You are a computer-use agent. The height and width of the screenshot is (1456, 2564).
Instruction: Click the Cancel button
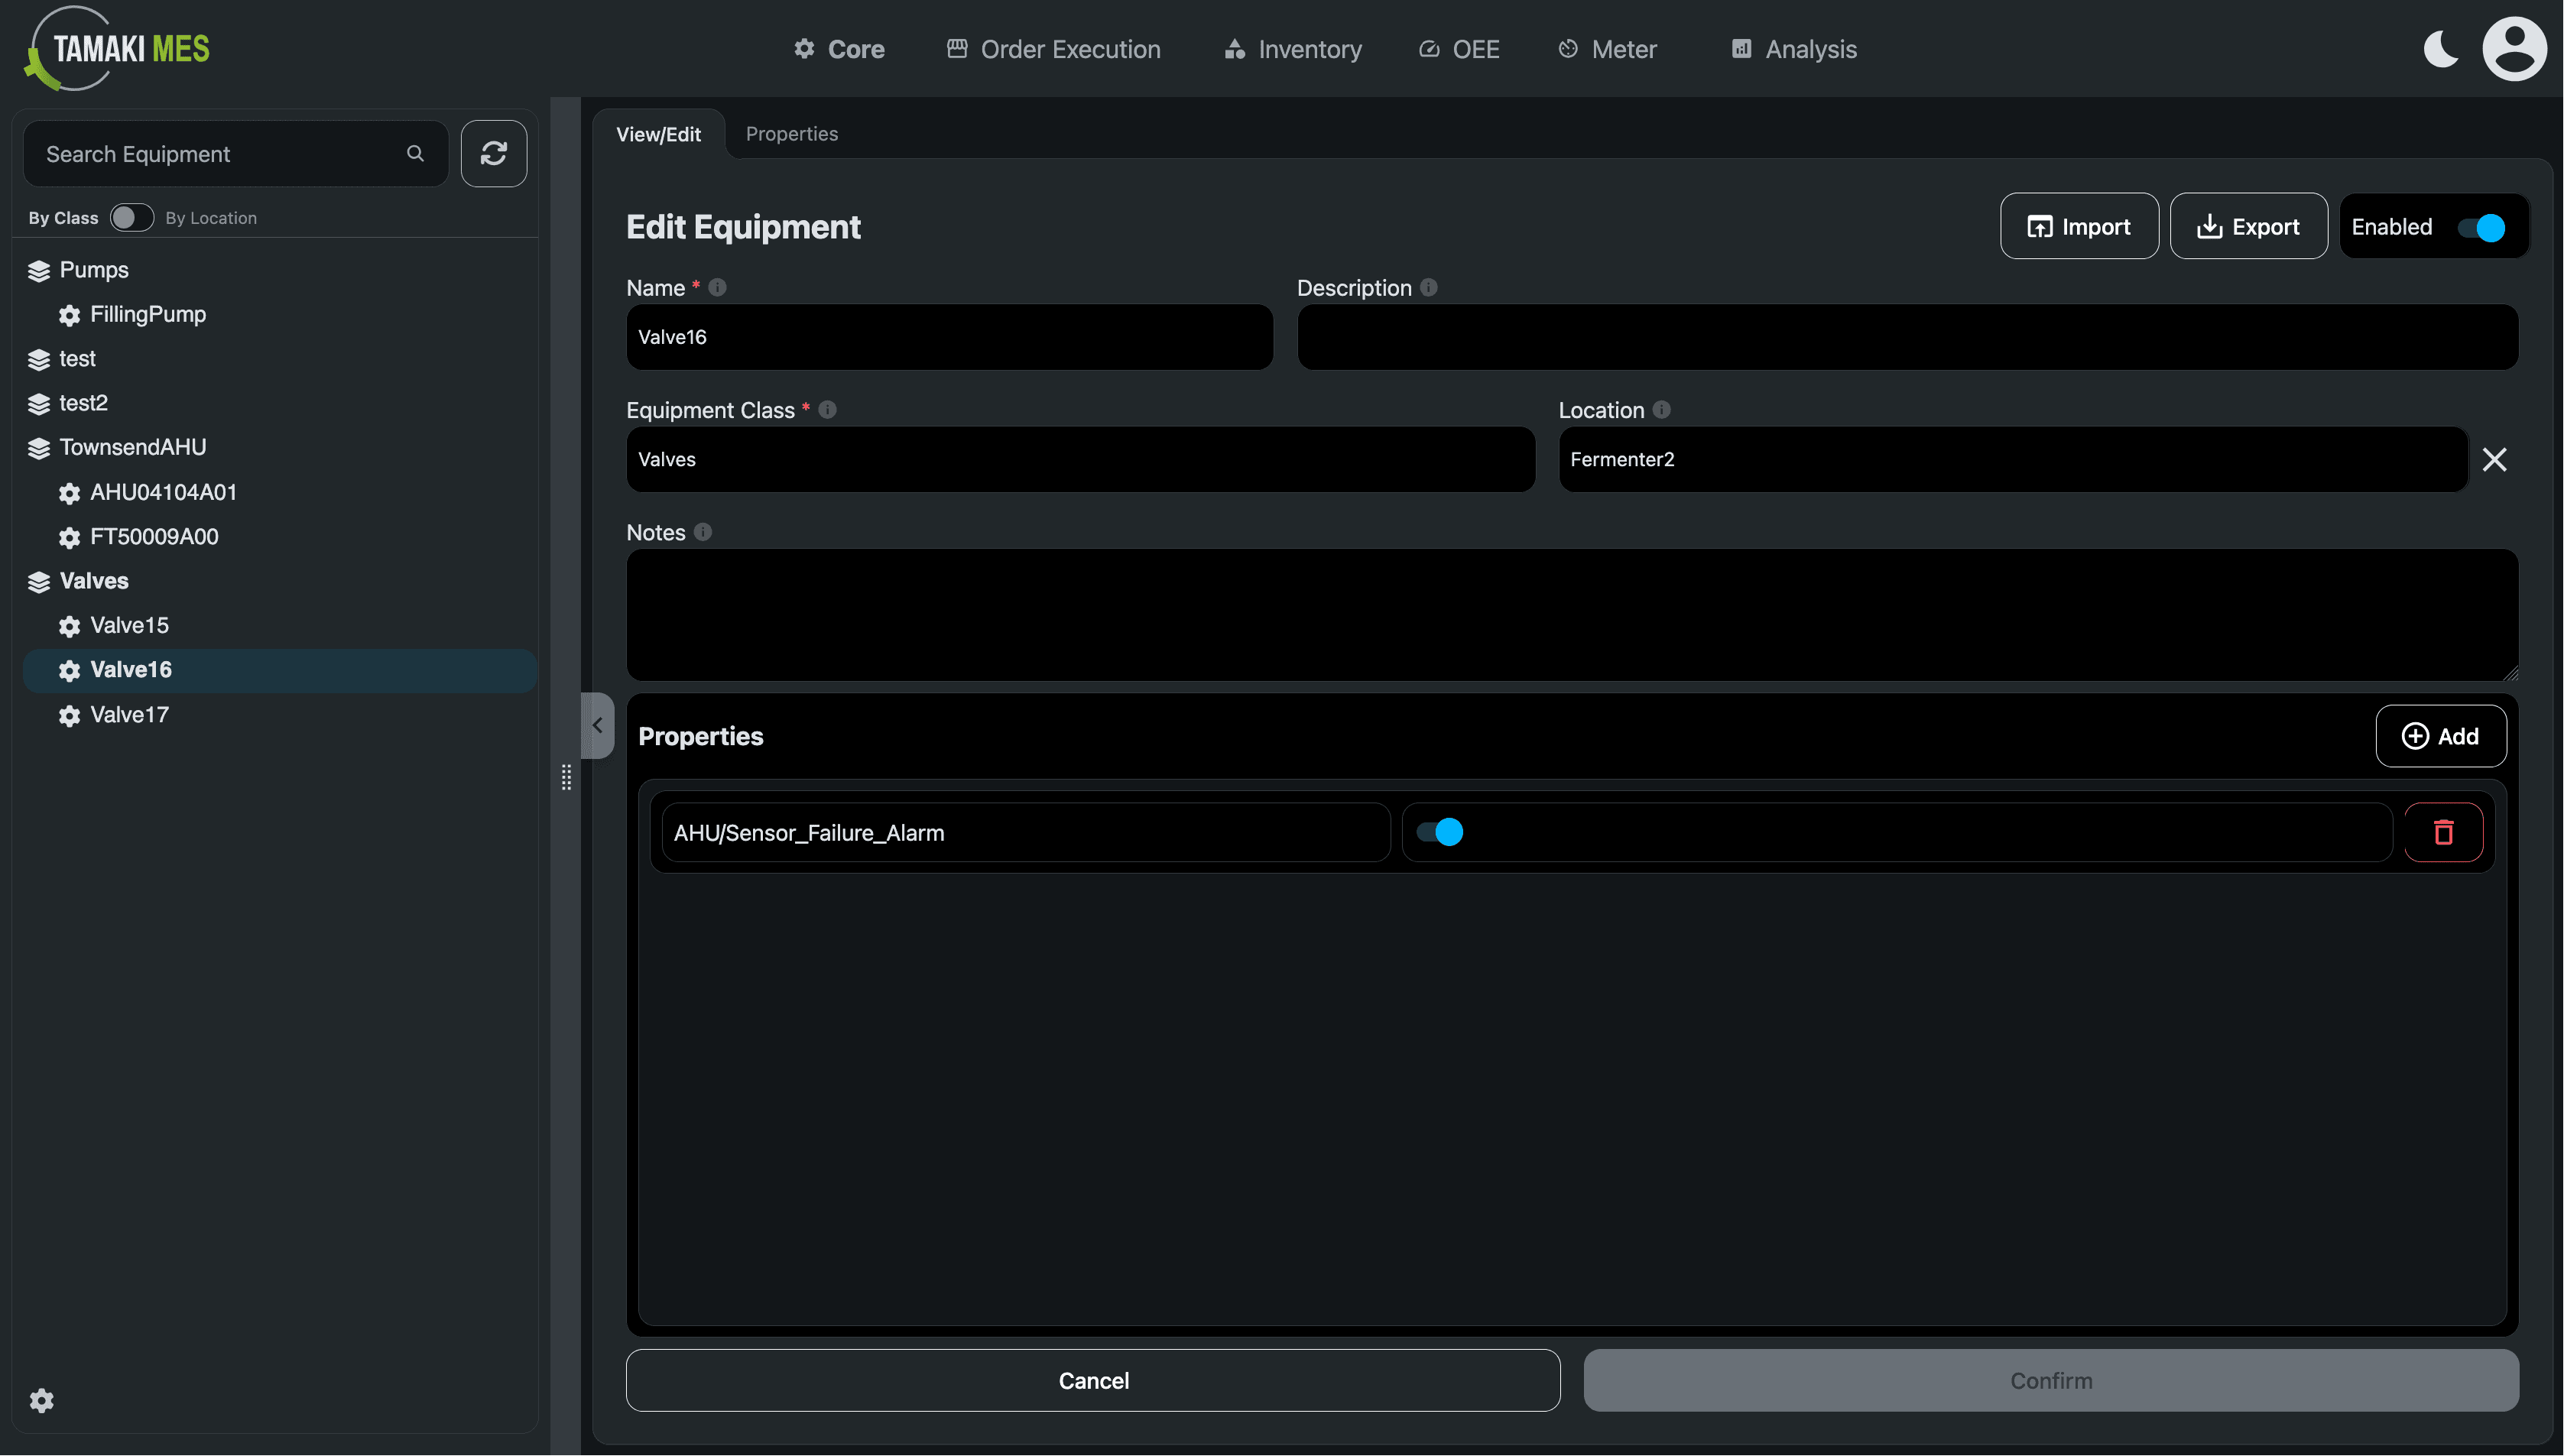pyautogui.click(x=1093, y=1380)
